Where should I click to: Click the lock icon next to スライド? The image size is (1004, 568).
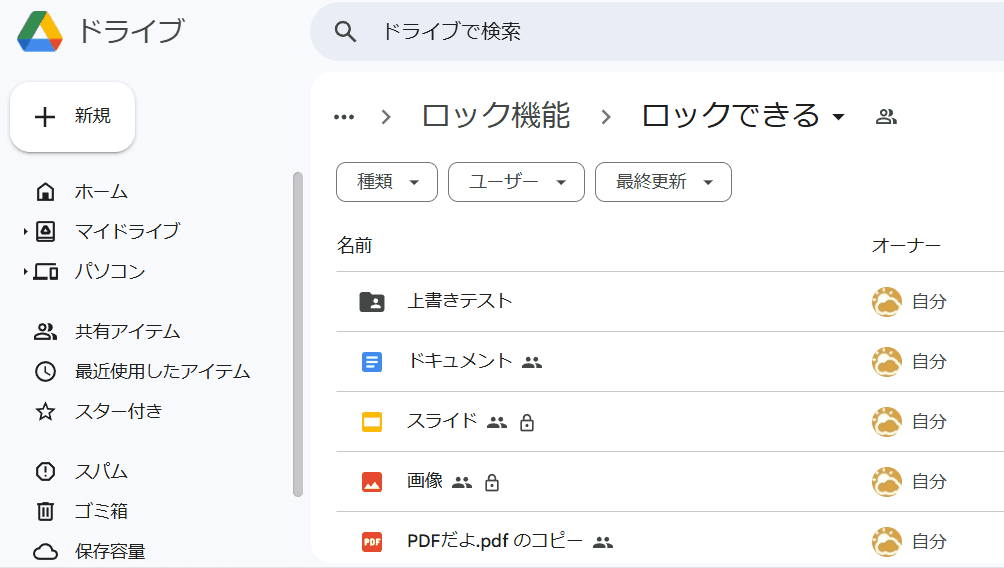coord(527,423)
